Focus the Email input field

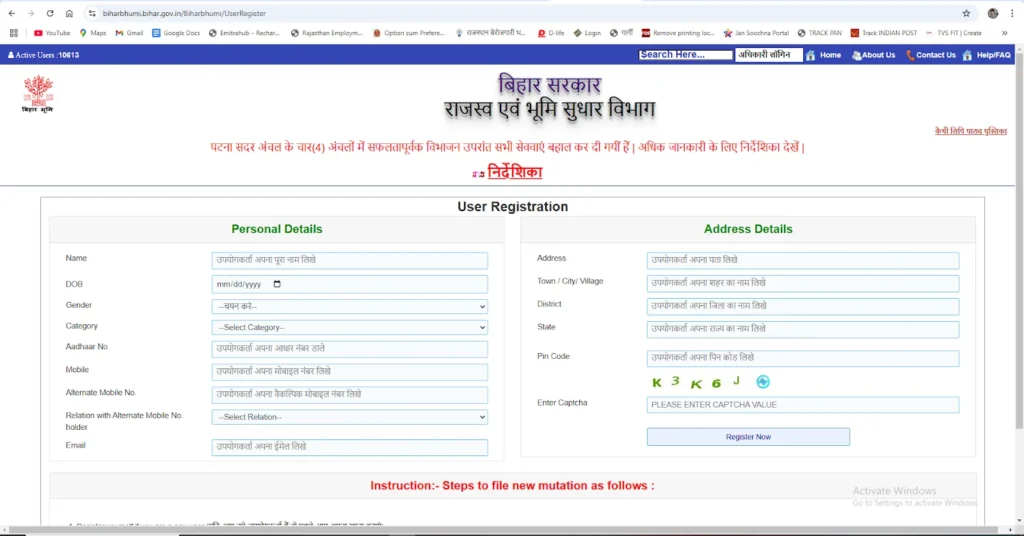point(349,447)
